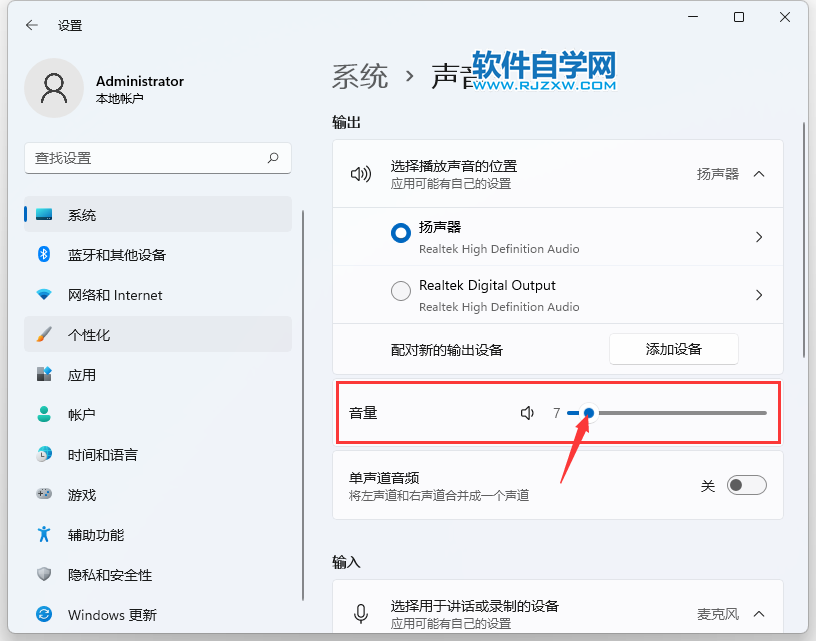Click the back arrow in Settings header
Image resolution: width=816 pixels, height=641 pixels.
pyautogui.click(x=31, y=25)
